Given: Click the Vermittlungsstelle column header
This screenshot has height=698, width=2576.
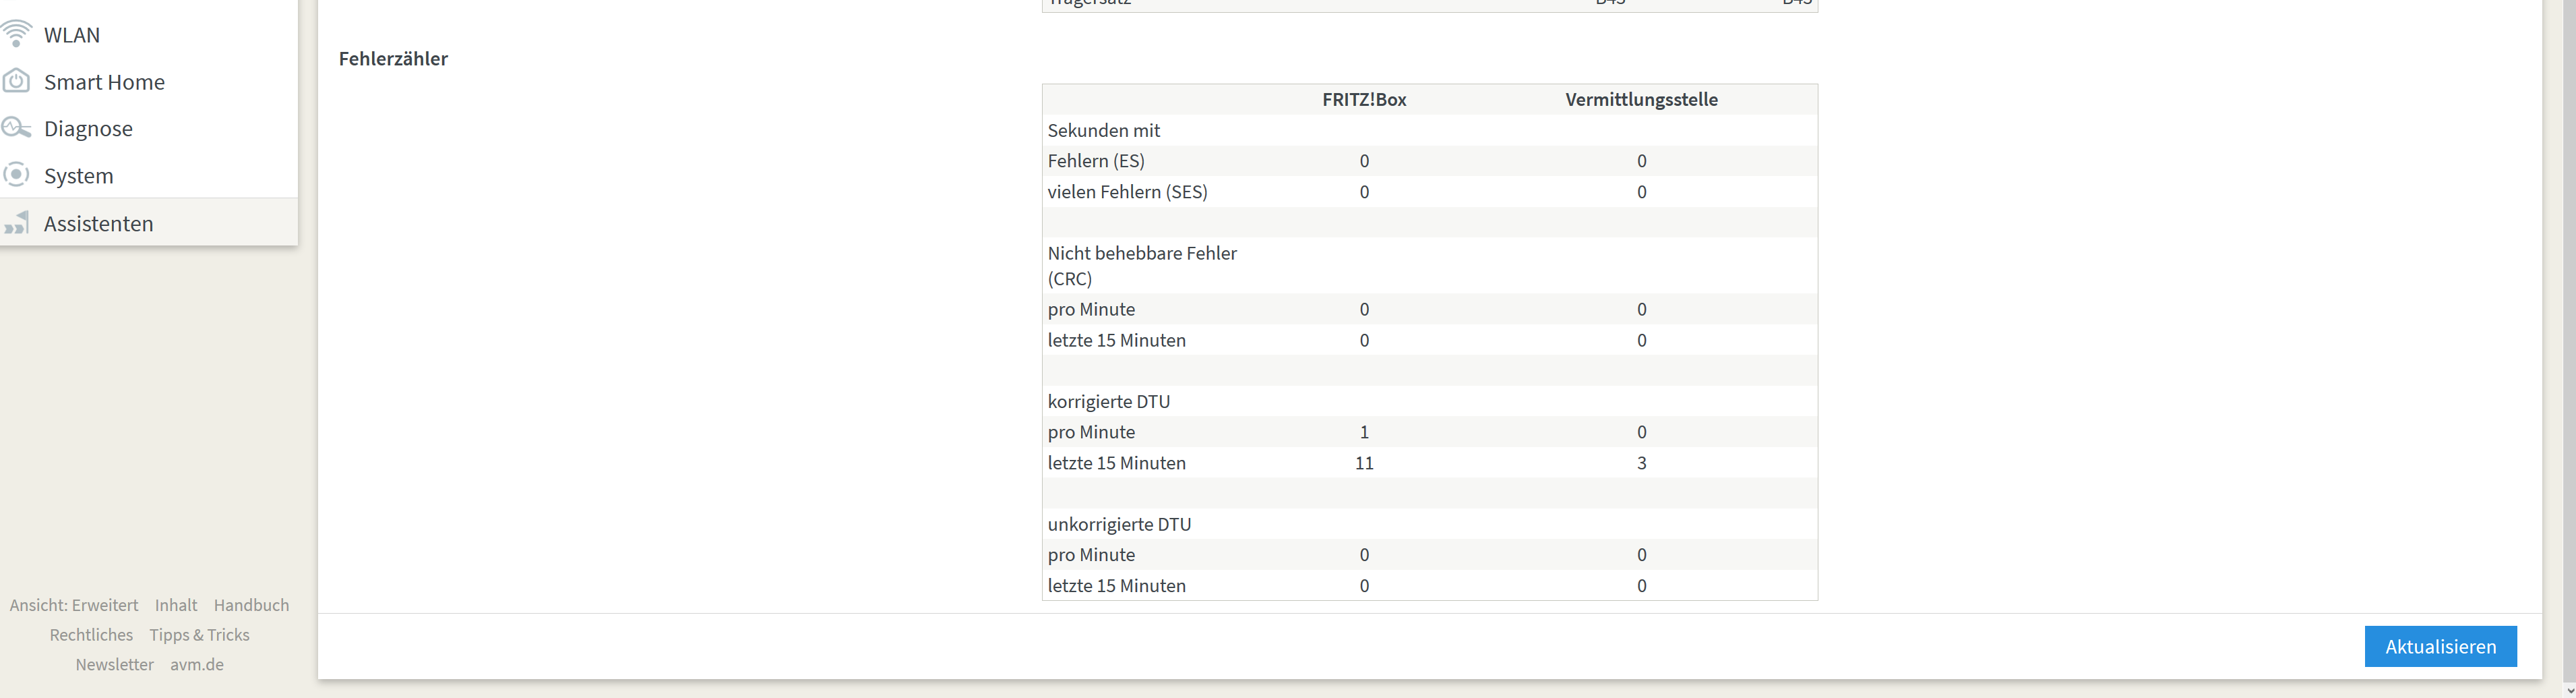Looking at the screenshot, I should (1641, 99).
